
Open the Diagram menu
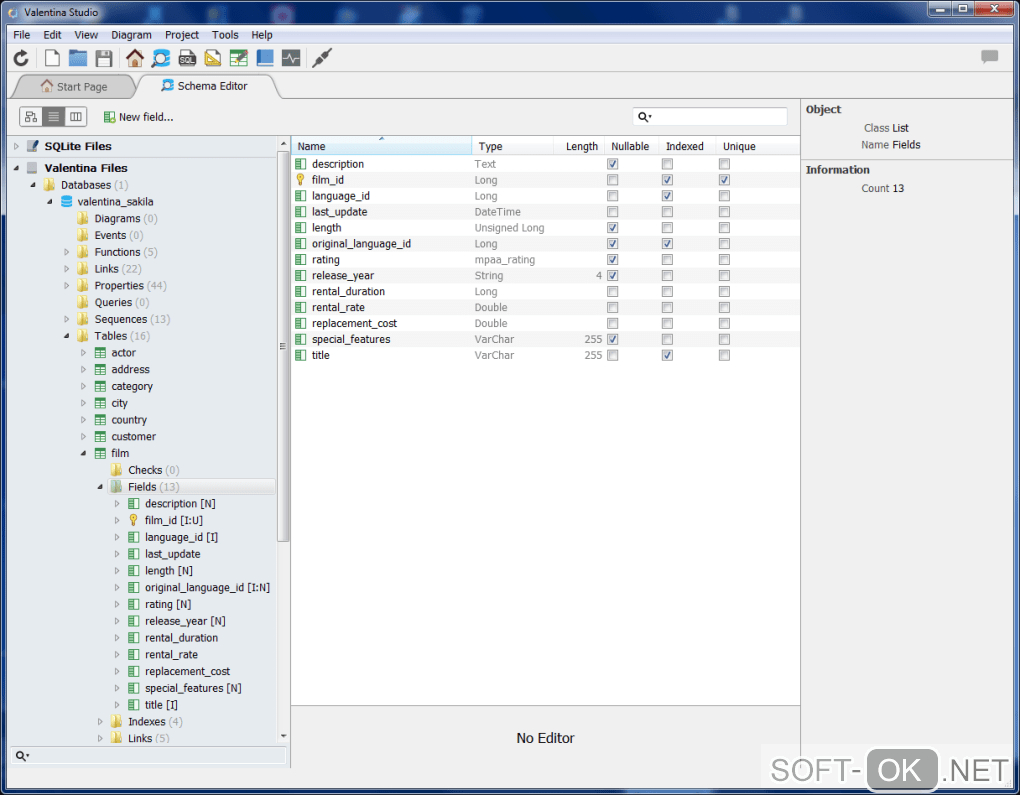pos(131,34)
